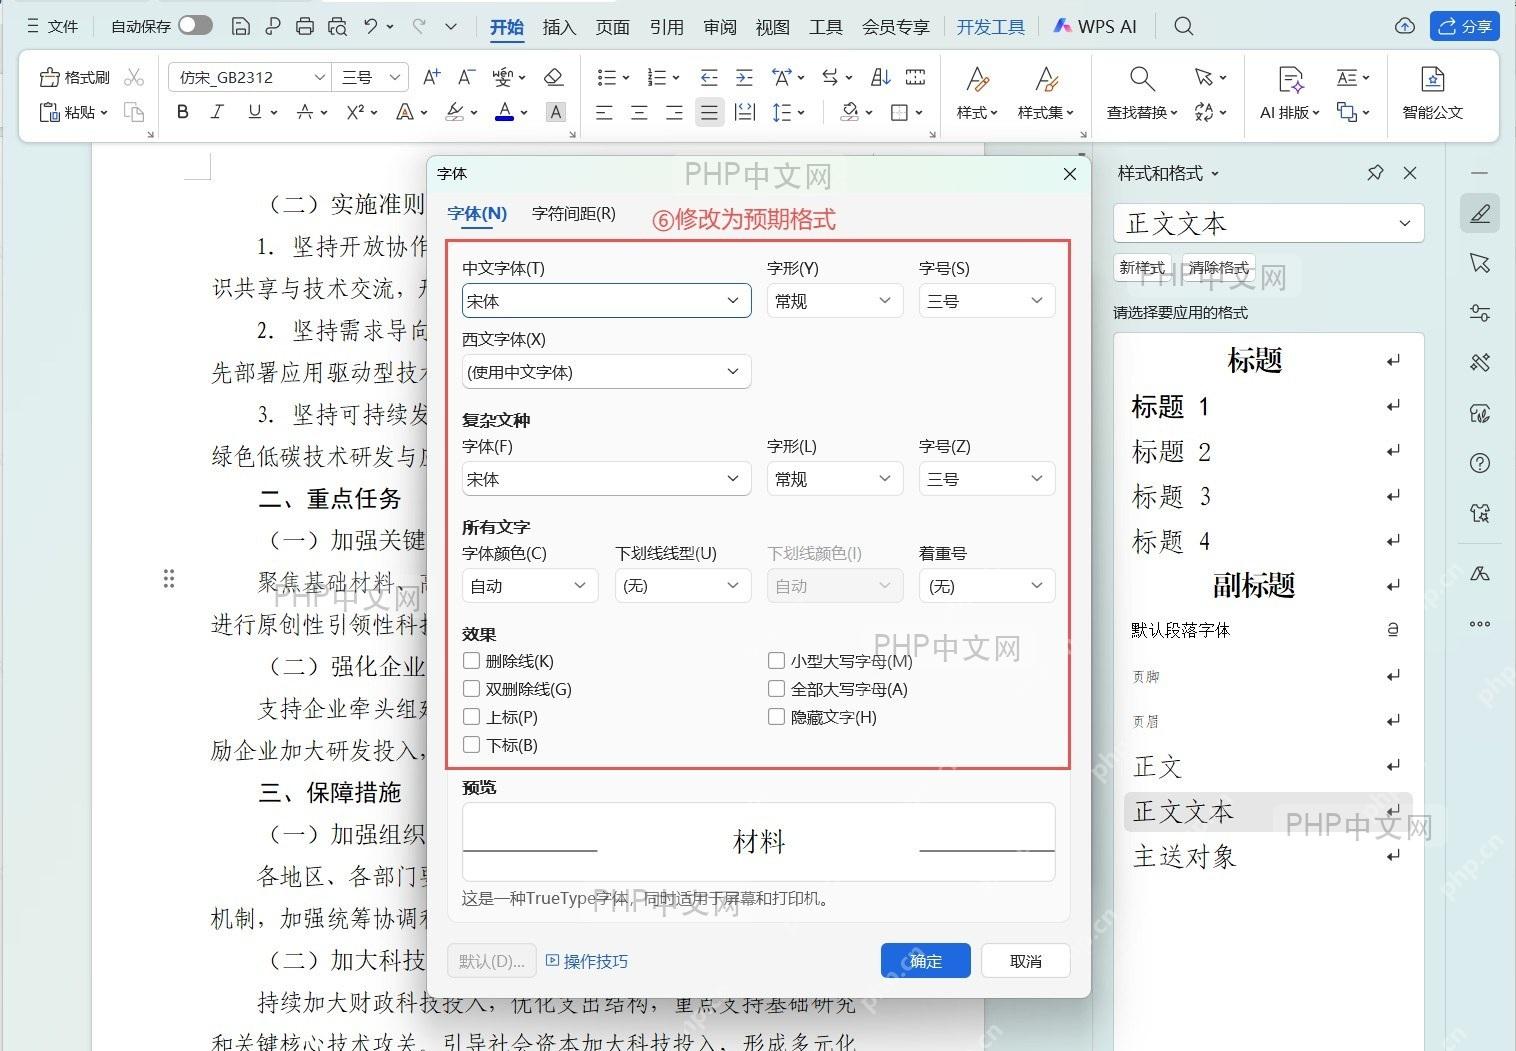Open the 字形(Y) 常规 dropdown

[835, 301]
